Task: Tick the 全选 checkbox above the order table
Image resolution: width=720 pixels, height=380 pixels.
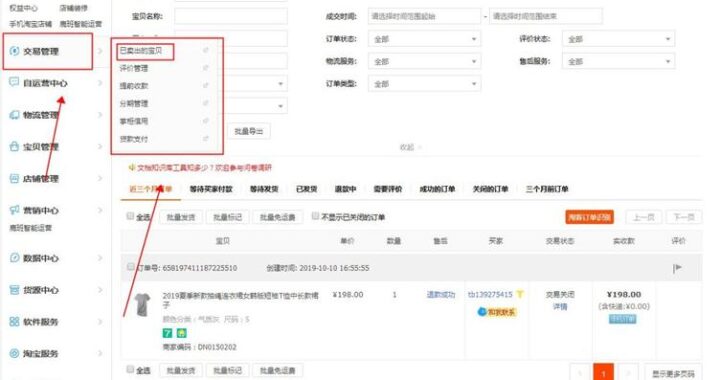Action: click(x=130, y=216)
